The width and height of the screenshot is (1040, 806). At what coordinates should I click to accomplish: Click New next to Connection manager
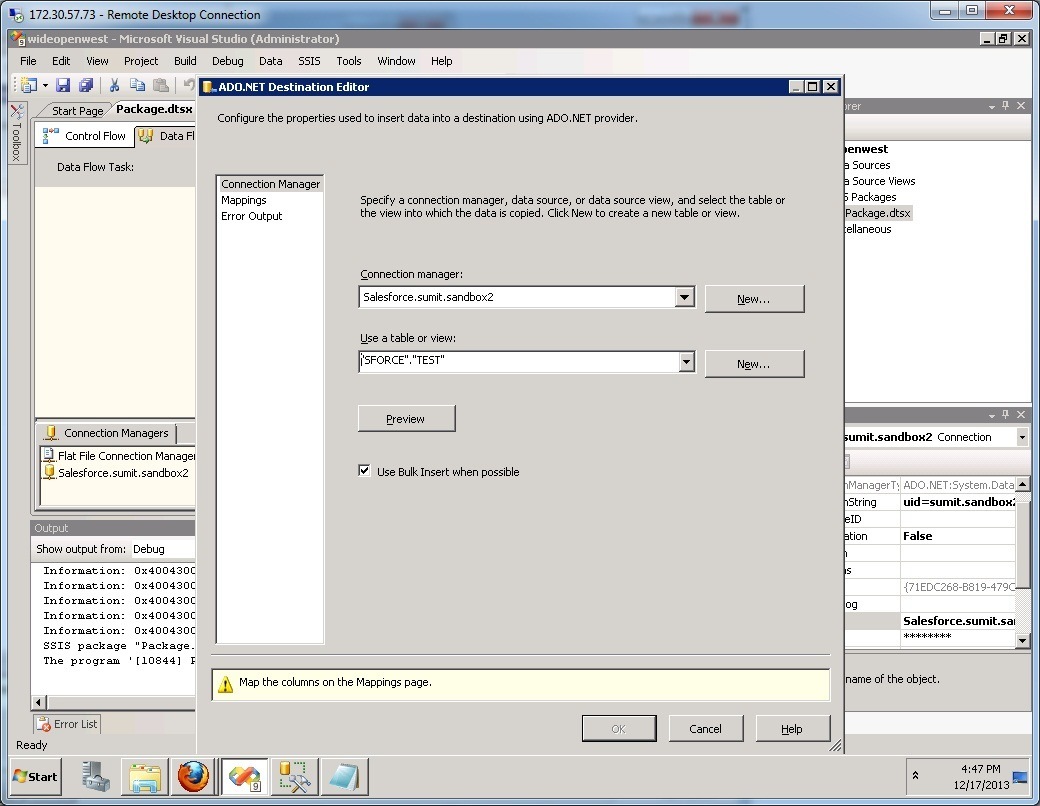point(755,298)
